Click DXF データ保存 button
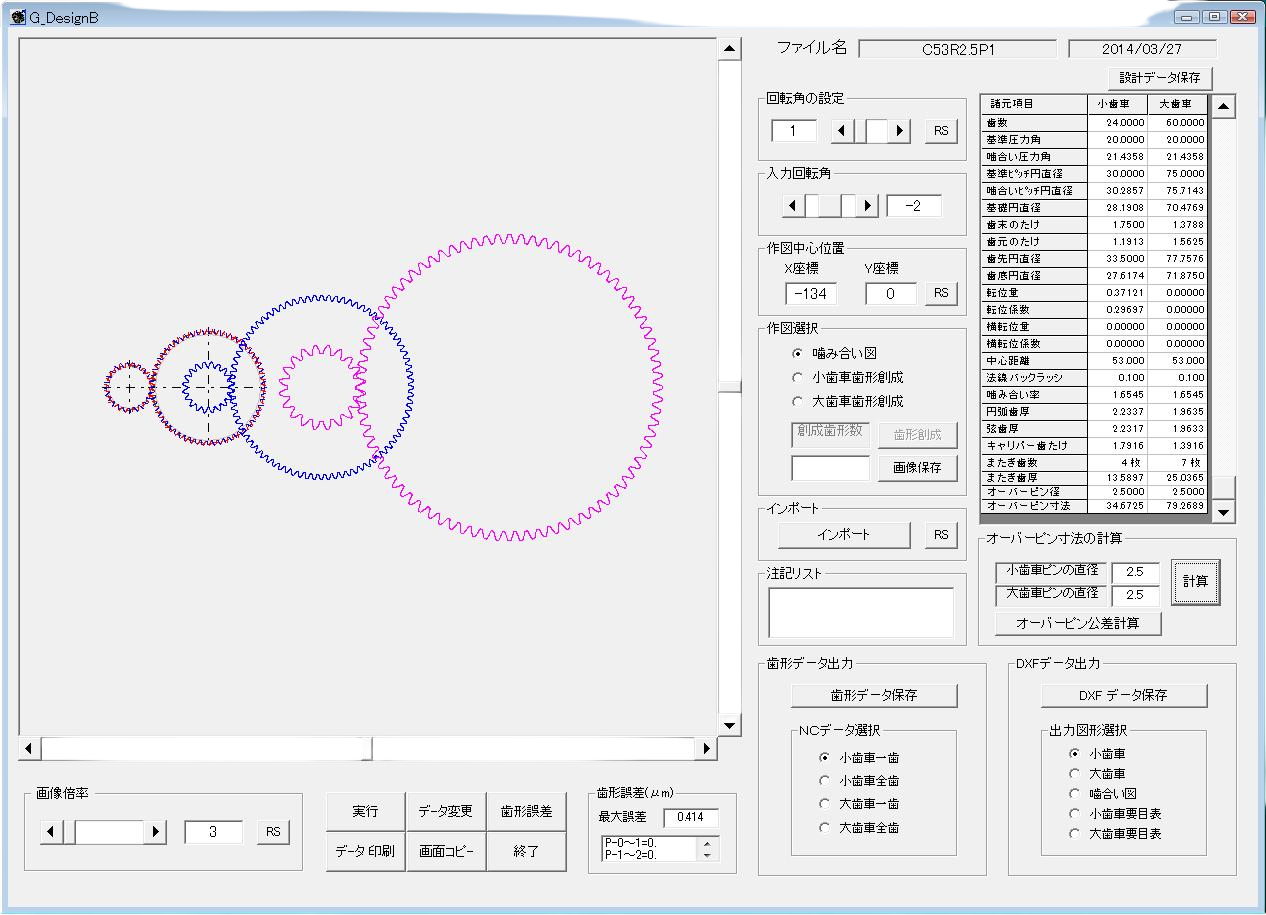1266x915 pixels. 1123,695
